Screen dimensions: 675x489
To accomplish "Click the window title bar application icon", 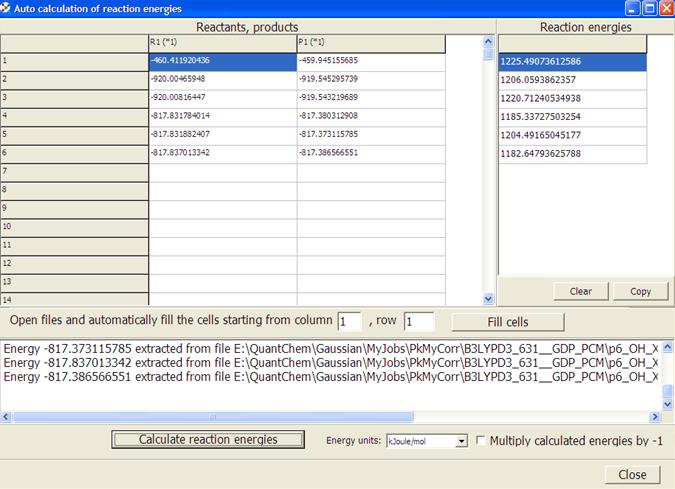I will click(x=8, y=8).
